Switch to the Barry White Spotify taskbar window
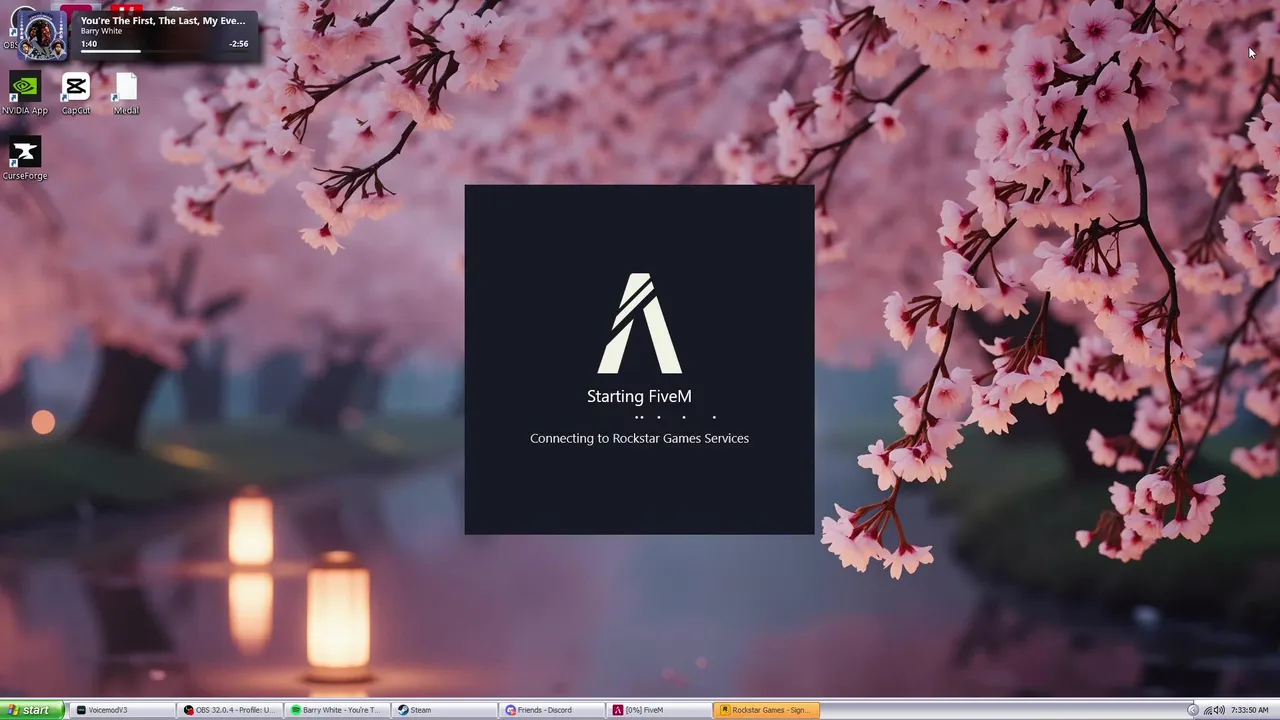 coord(337,710)
